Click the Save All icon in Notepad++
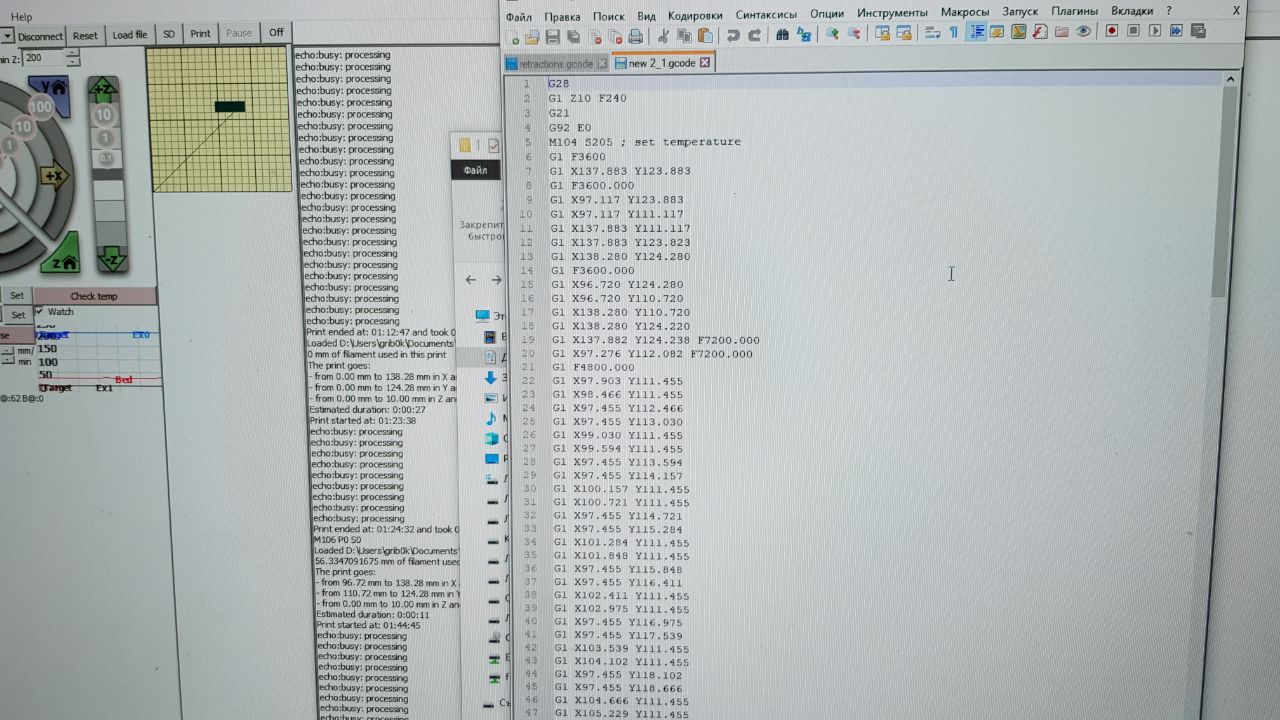This screenshot has height=720, width=1280. click(x=573, y=36)
